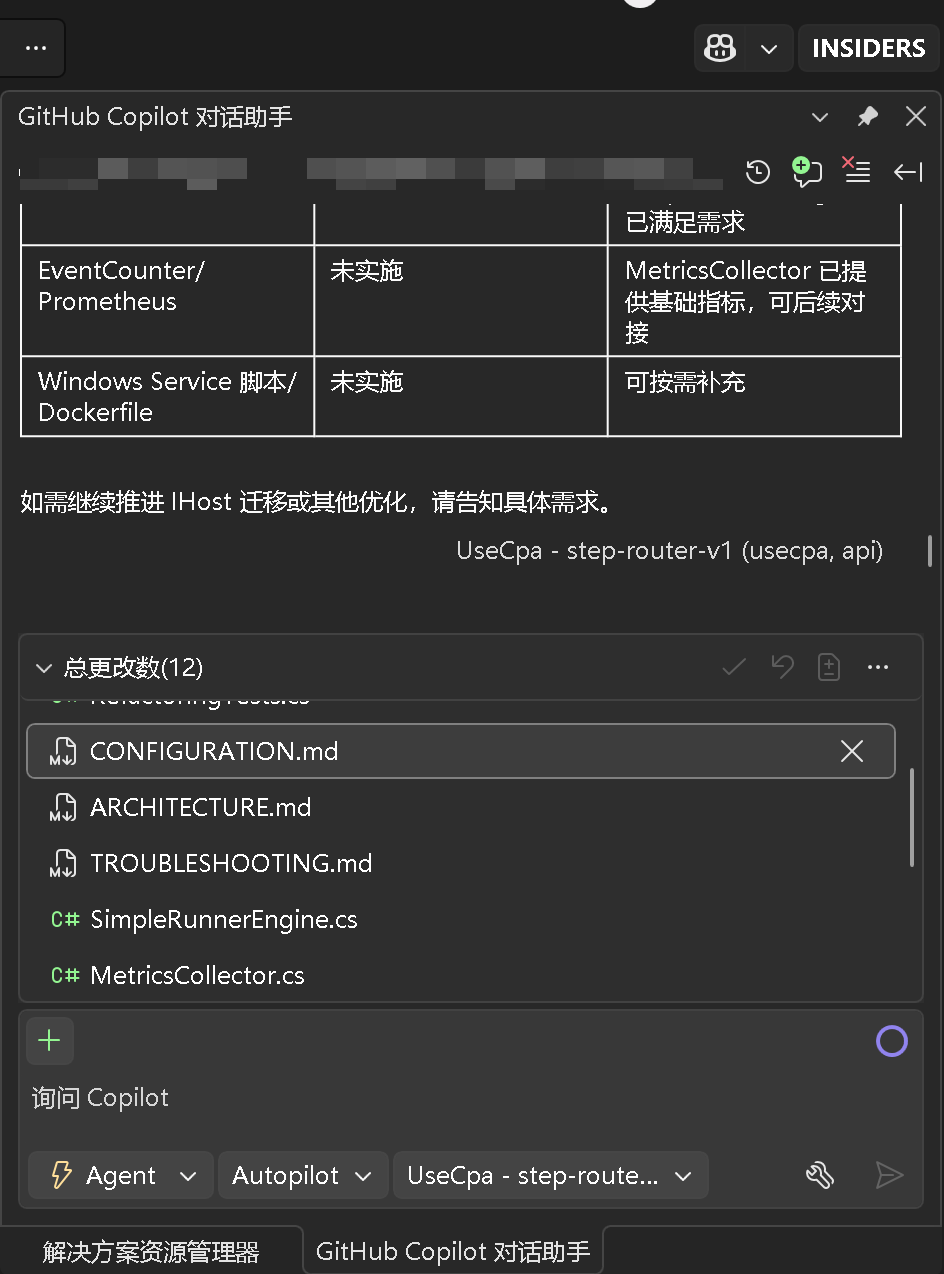Screen dimensions: 944x1274
Task: Select CONFIGURATION.md in changes list
Action: [460, 751]
